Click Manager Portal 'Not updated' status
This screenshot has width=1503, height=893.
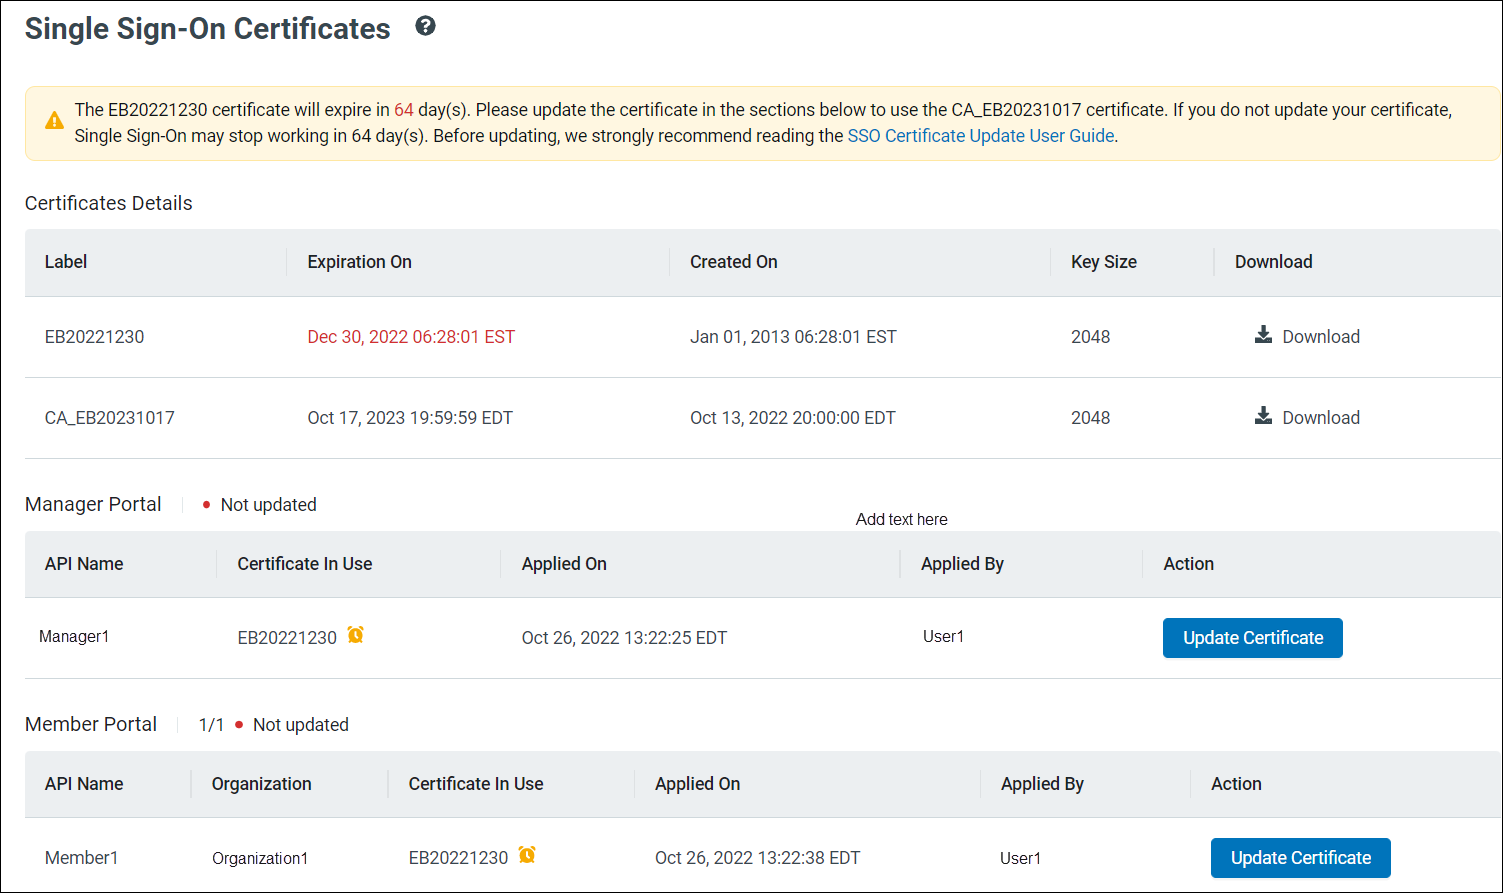[268, 505]
